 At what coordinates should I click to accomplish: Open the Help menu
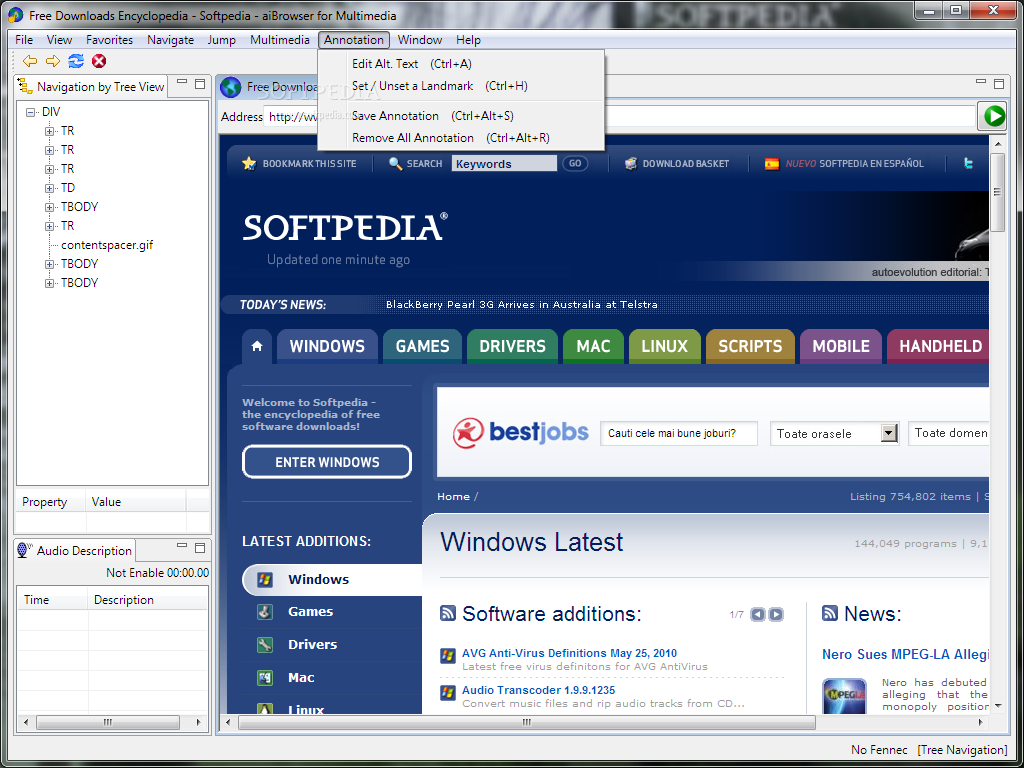[x=468, y=40]
